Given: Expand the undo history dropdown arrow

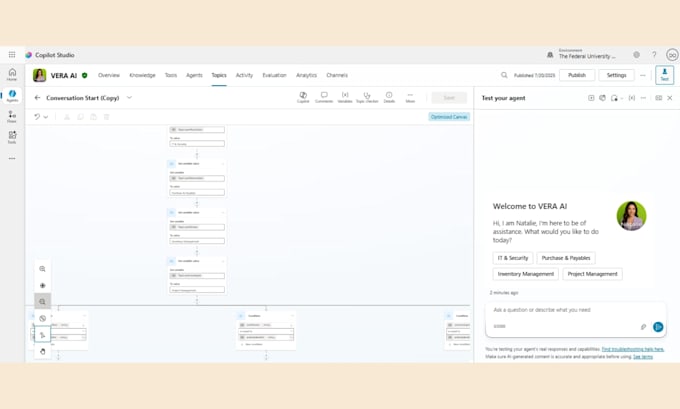Looking at the screenshot, I should coord(46,117).
